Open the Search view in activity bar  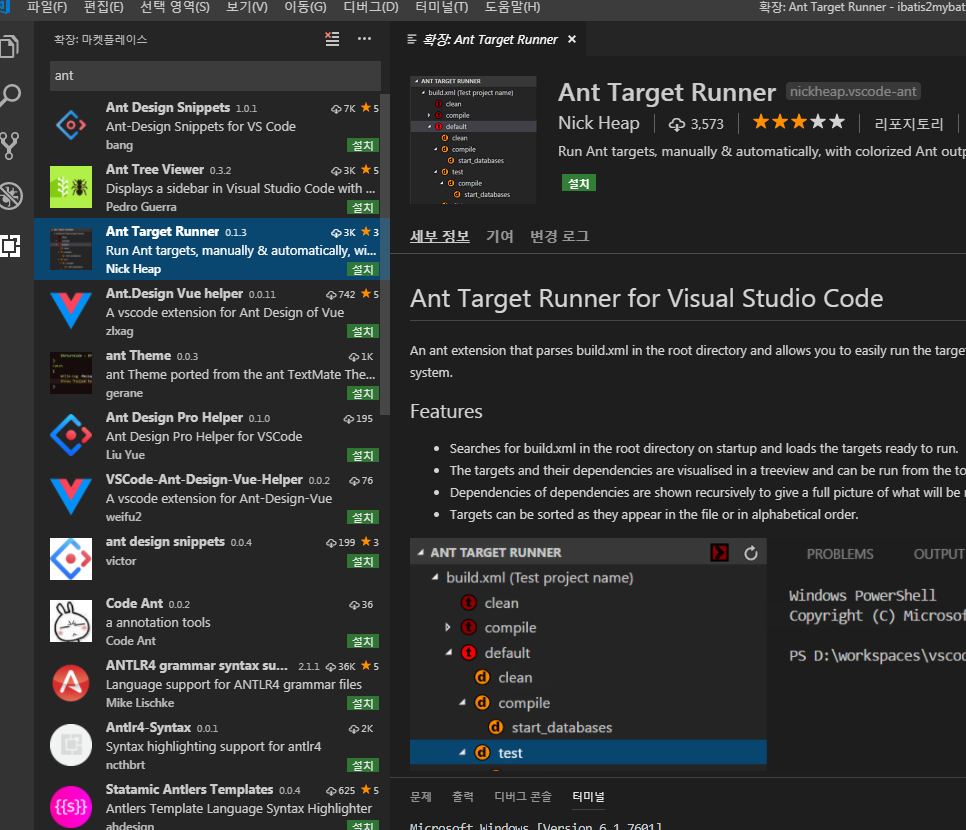10,96
